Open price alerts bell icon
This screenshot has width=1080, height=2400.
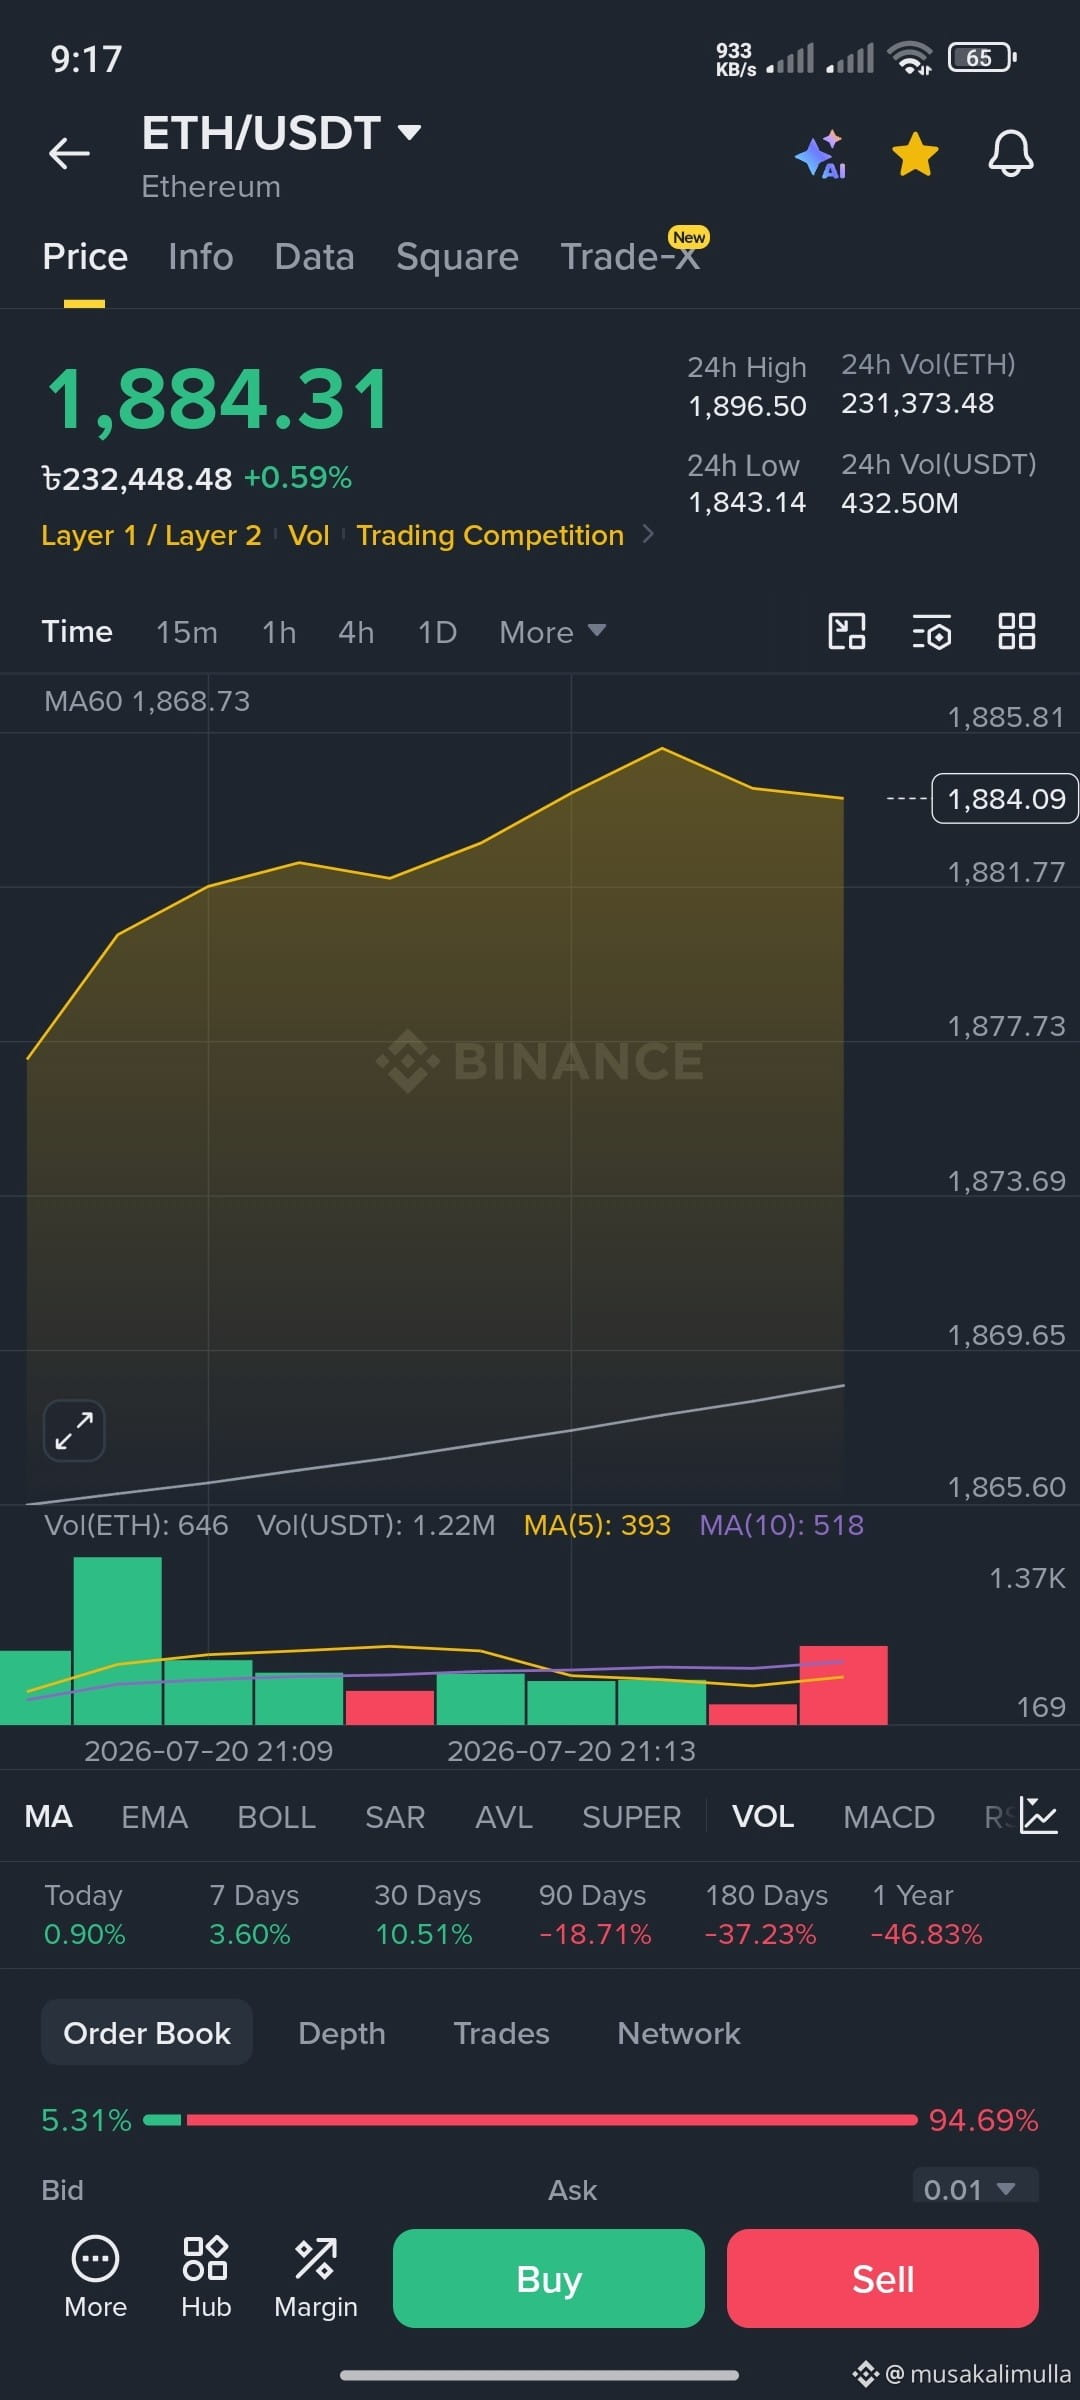pyautogui.click(x=1011, y=154)
